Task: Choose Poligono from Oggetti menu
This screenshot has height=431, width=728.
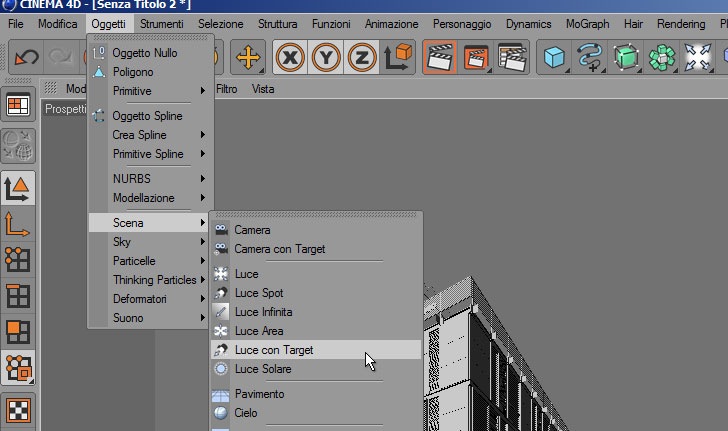Action: click(150, 72)
